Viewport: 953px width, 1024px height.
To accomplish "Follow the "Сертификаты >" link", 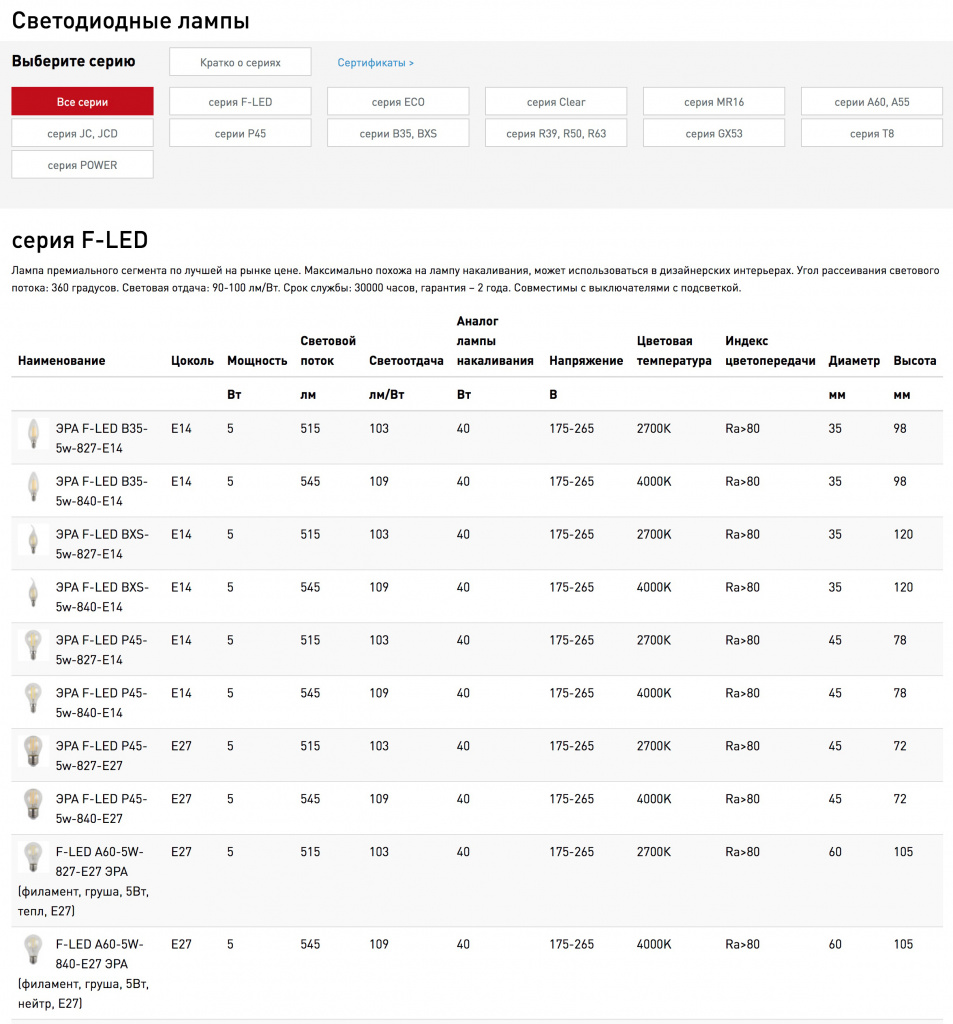I will click(x=376, y=63).
